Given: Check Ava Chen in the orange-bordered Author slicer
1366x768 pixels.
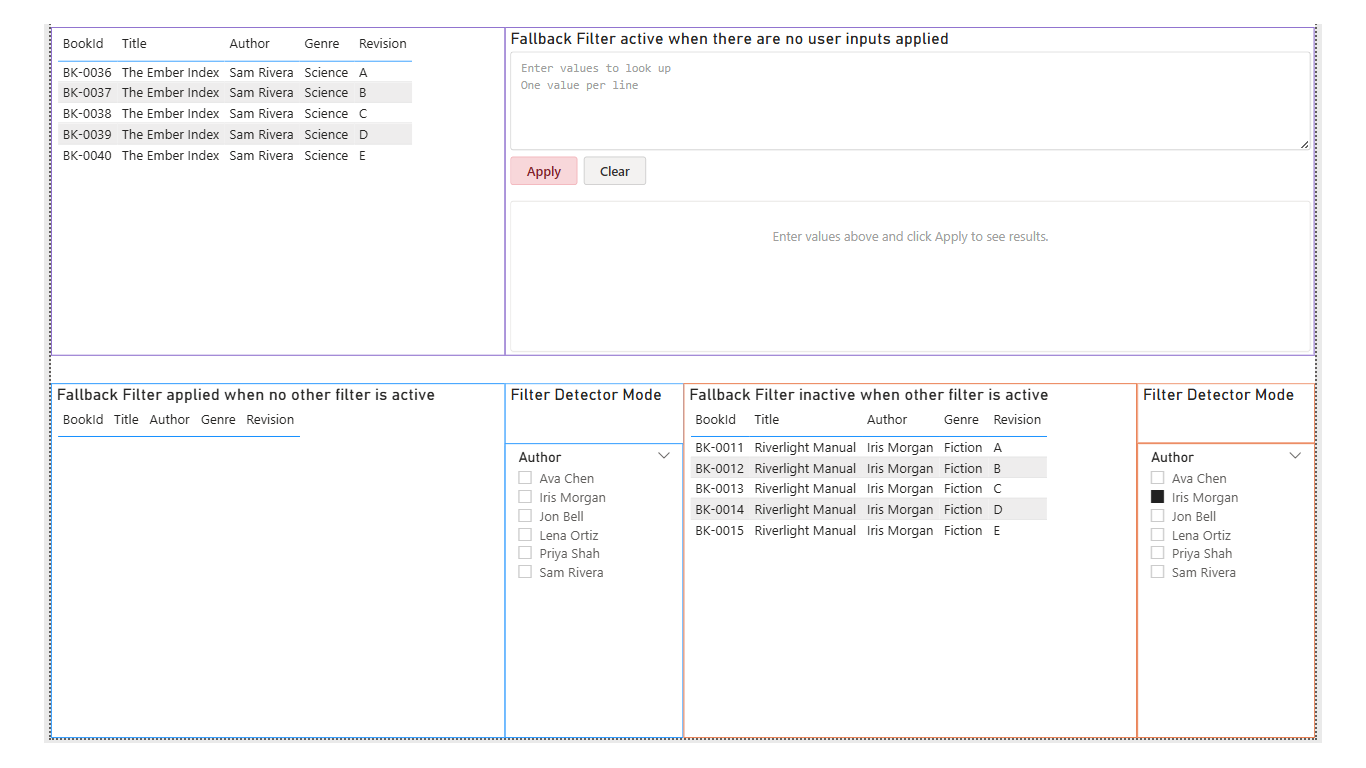Looking at the screenshot, I should point(1158,478).
